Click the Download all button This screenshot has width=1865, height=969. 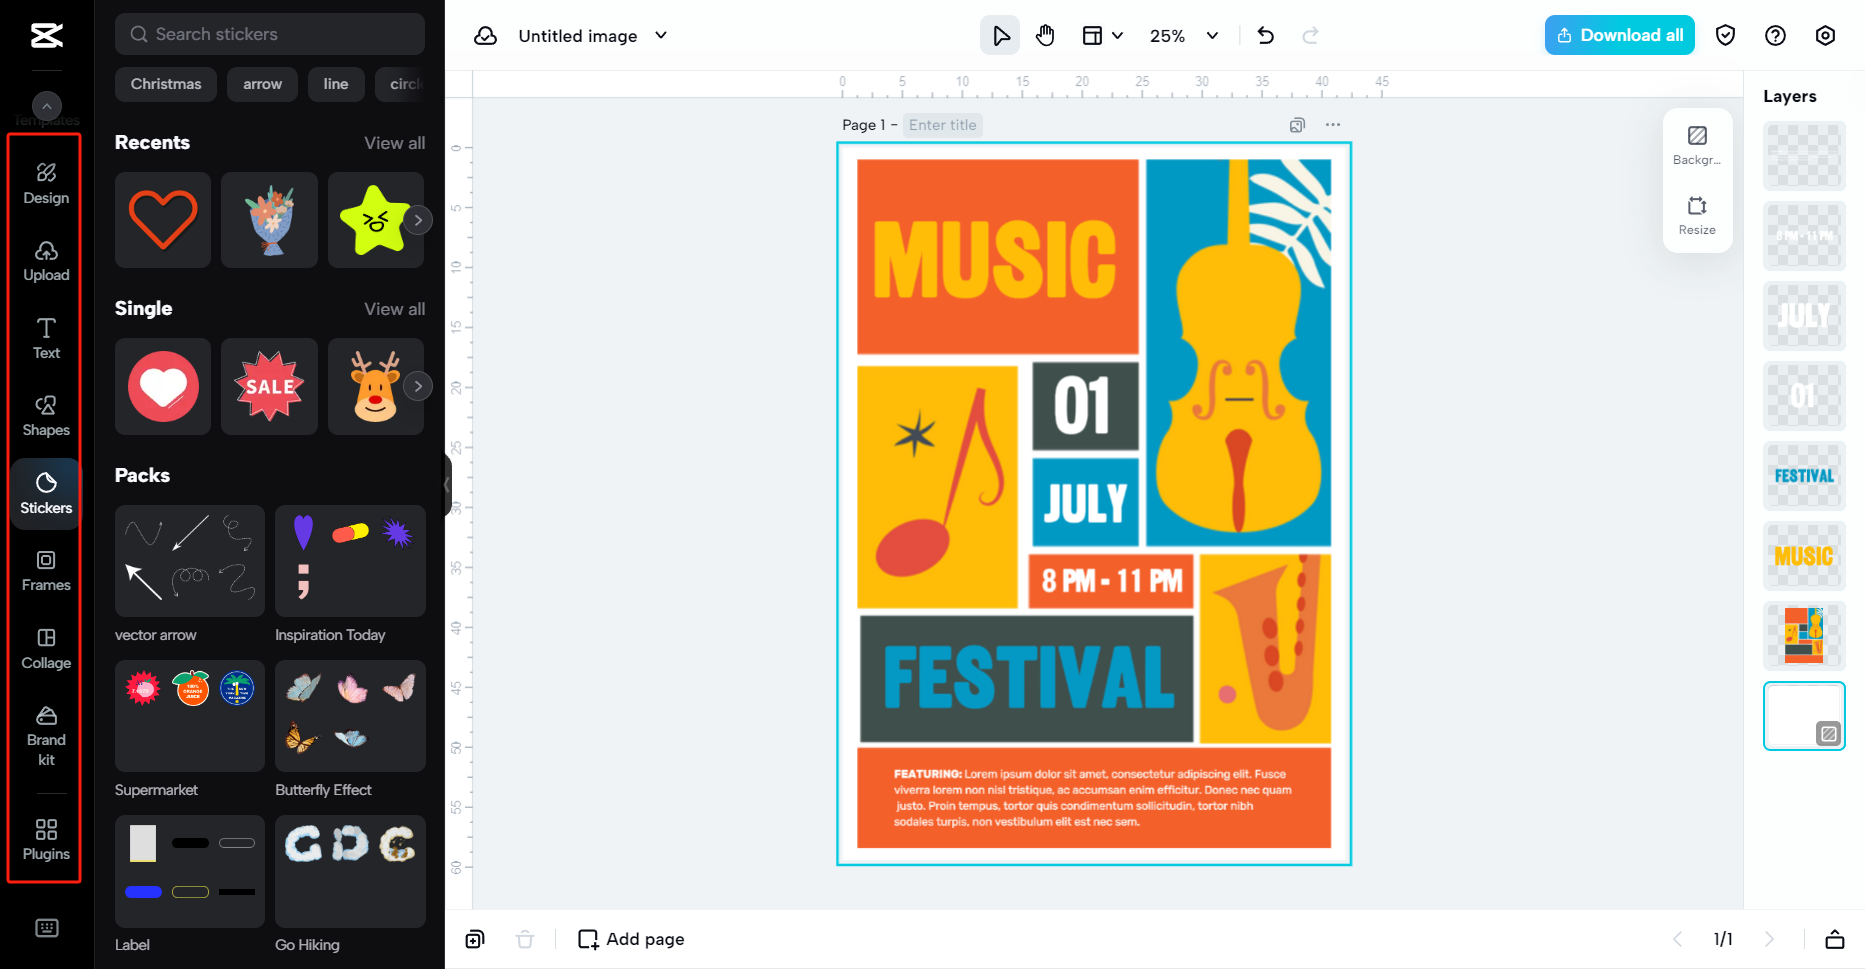pos(1620,35)
